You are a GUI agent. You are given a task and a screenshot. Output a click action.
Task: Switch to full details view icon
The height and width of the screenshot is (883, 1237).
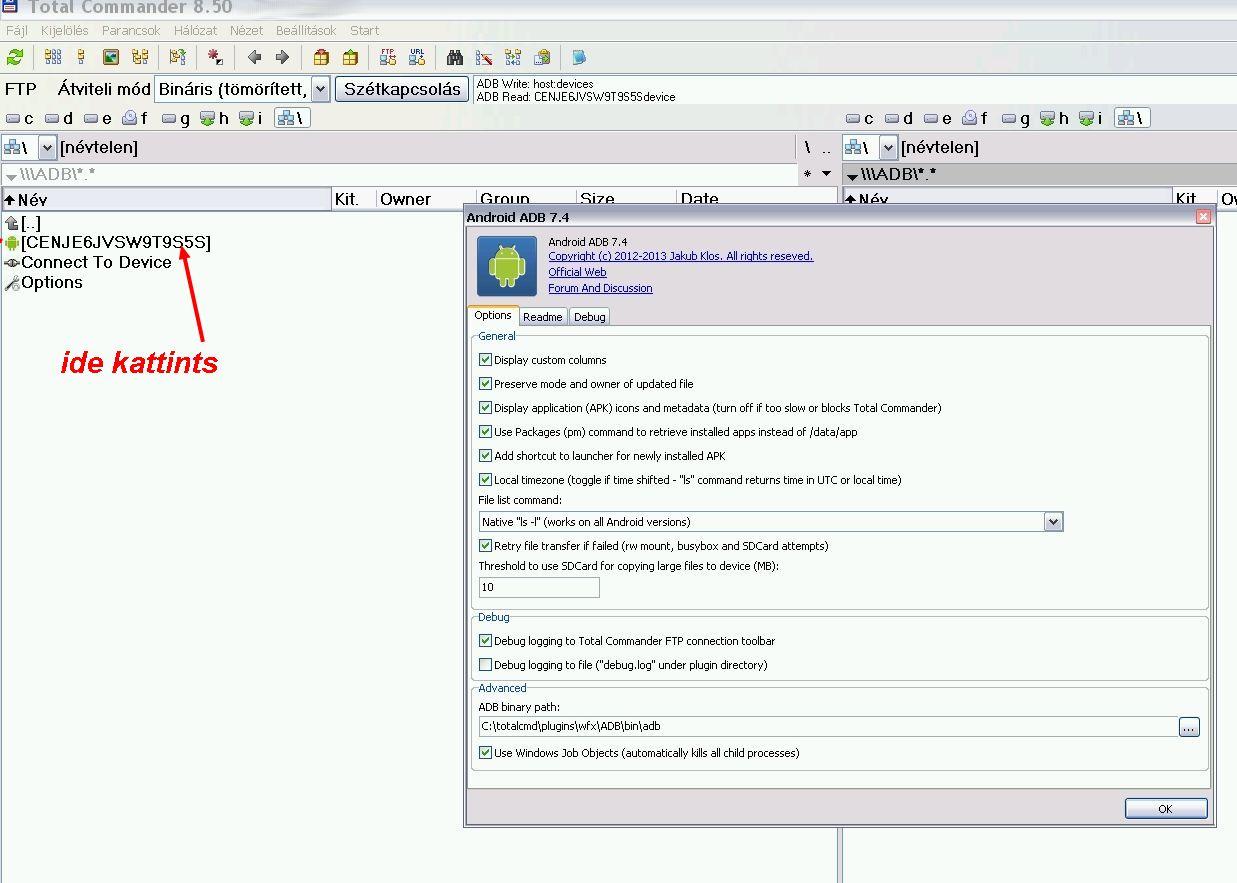point(81,57)
